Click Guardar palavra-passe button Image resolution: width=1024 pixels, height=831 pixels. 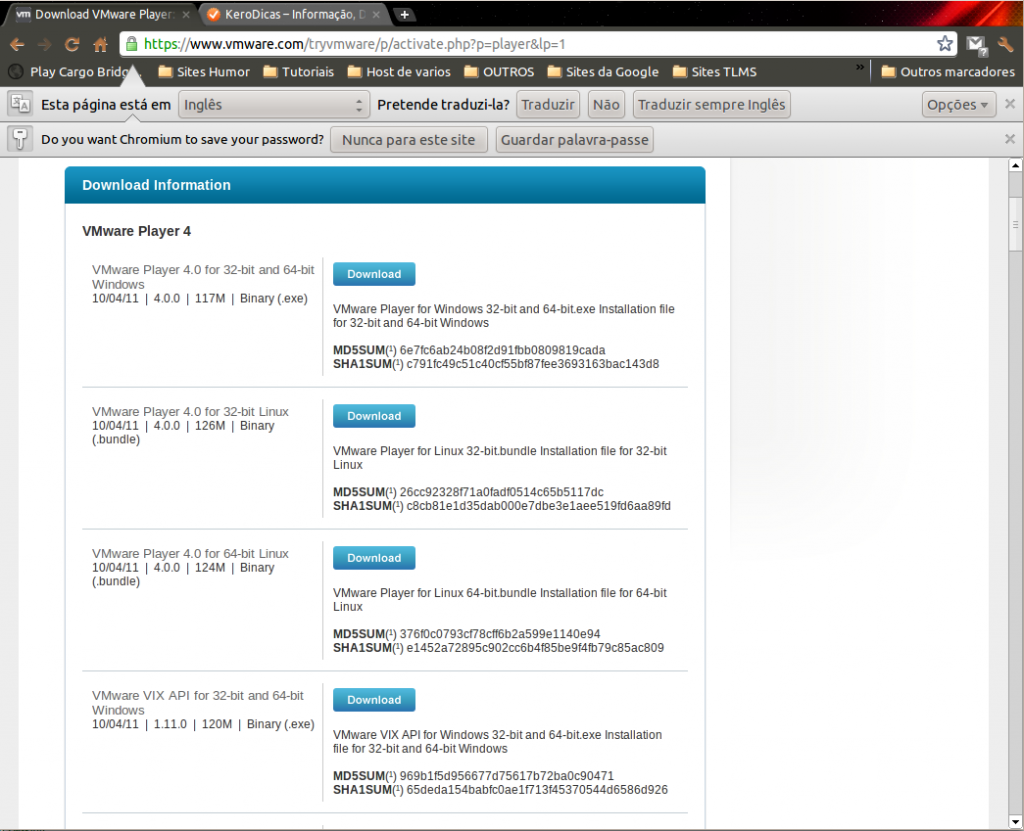[x=575, y=140]
